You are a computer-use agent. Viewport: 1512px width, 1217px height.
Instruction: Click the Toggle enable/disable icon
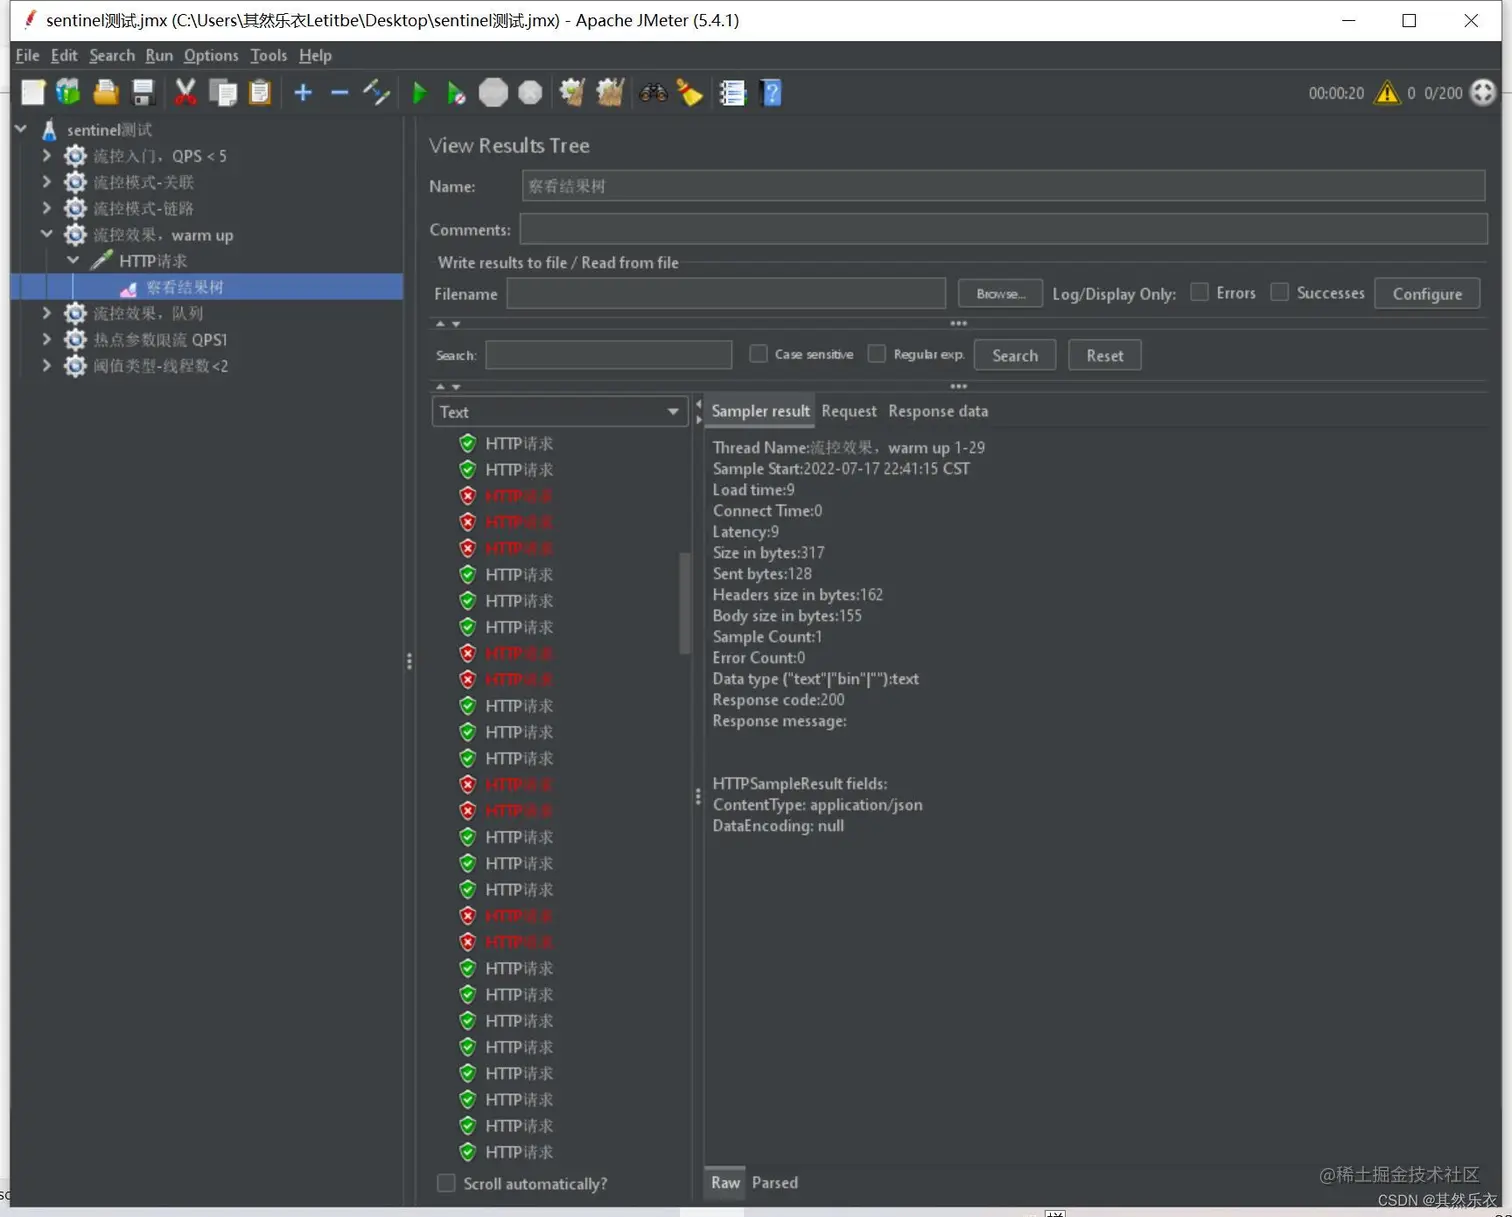tap(376, 93)
